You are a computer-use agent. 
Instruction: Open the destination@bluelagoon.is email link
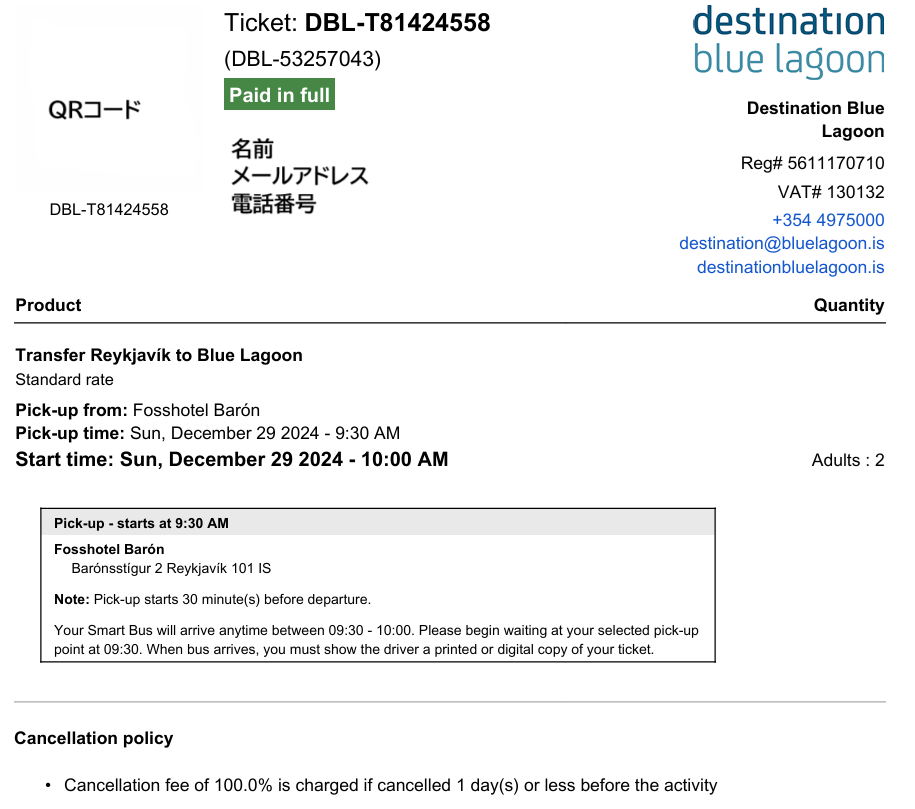(x=781, y=243)
